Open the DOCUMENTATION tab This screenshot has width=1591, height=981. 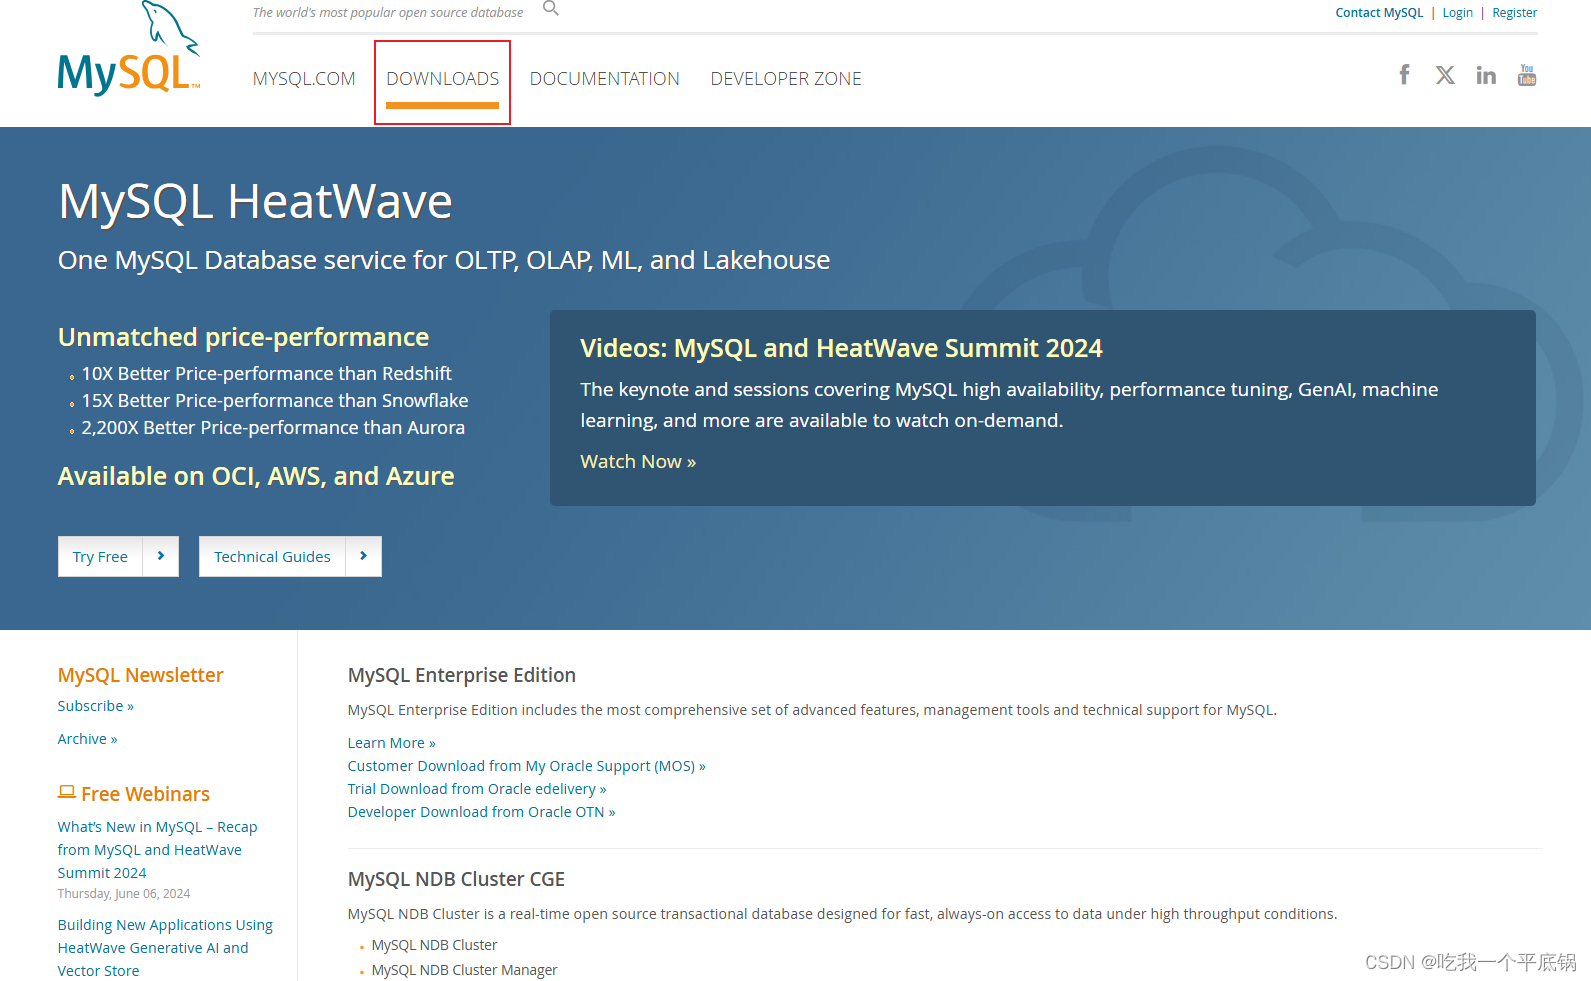(605, 79)
